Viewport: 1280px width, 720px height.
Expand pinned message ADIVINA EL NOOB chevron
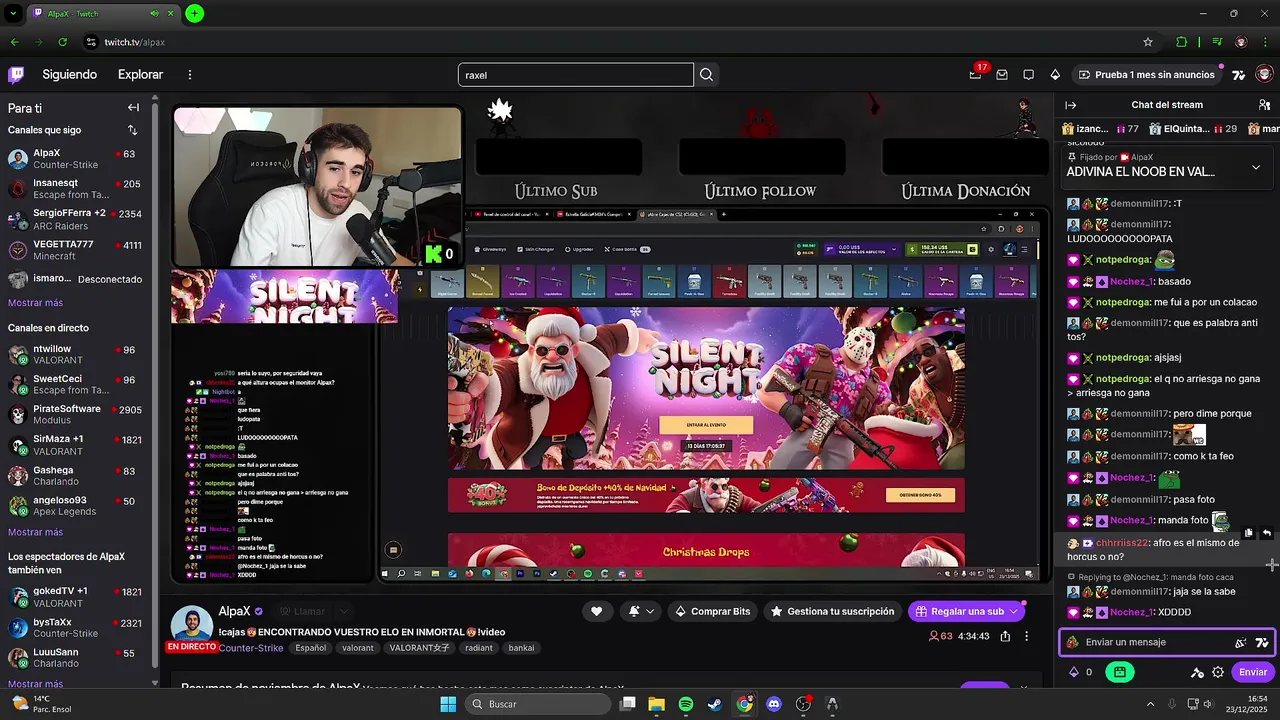click(1256, 168)
